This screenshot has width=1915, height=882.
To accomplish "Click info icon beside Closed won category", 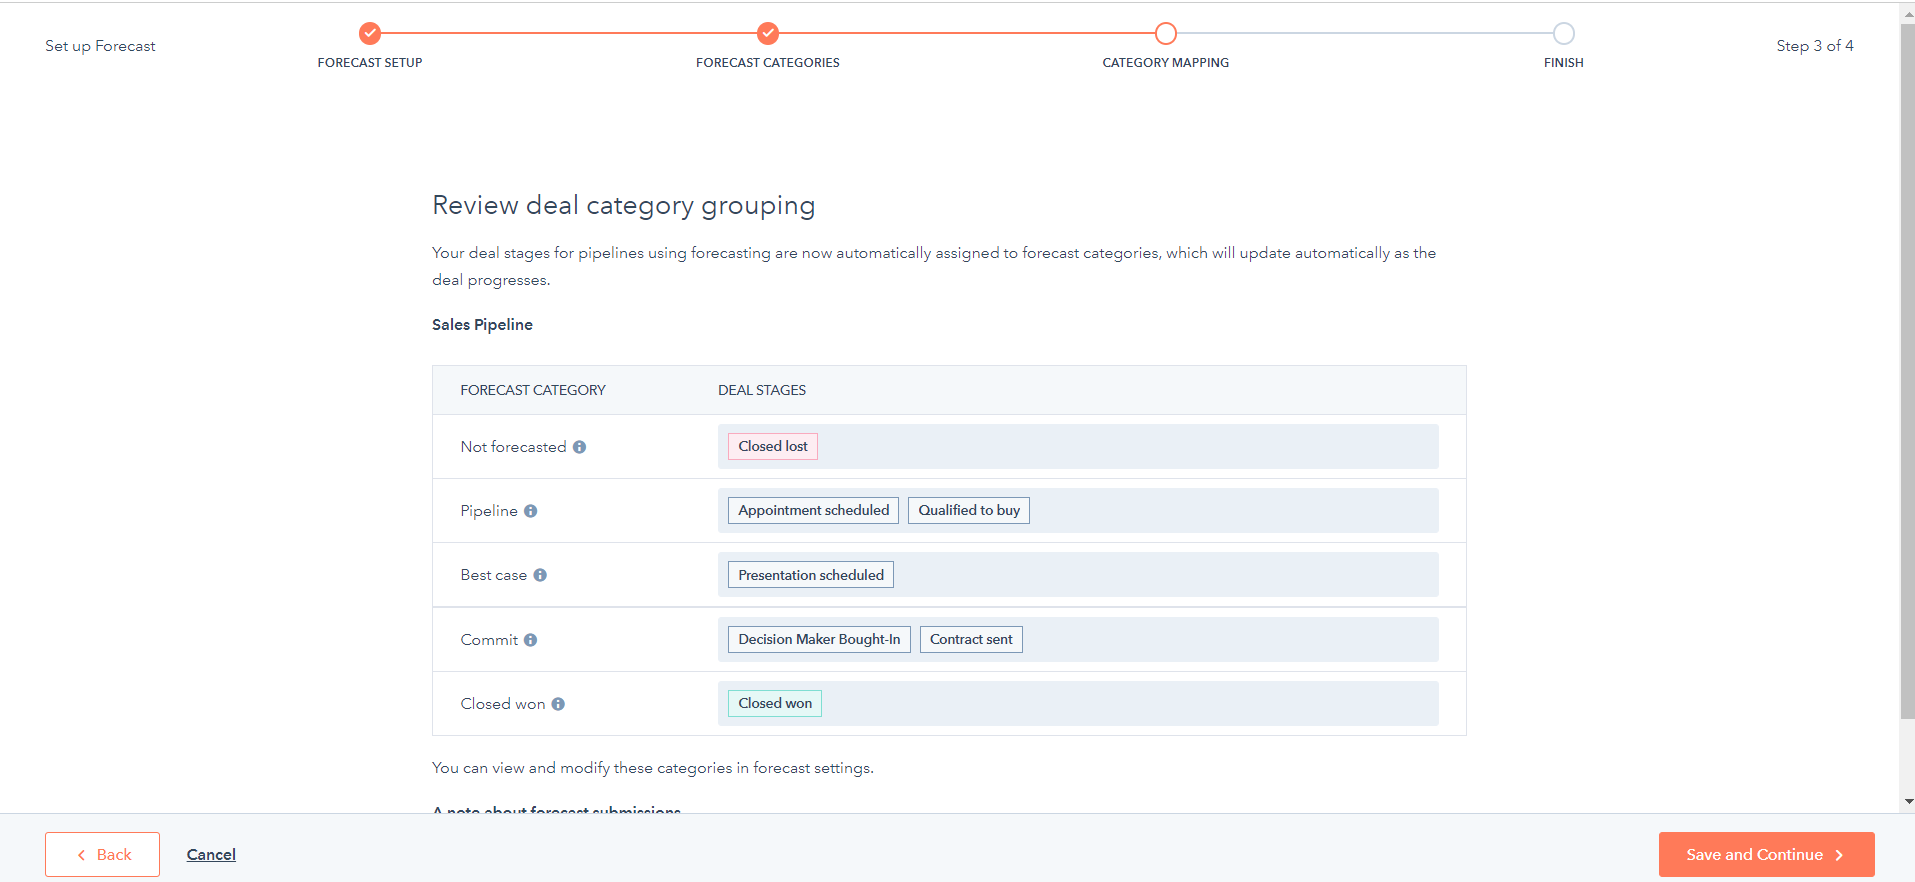I will pos(558,704).
